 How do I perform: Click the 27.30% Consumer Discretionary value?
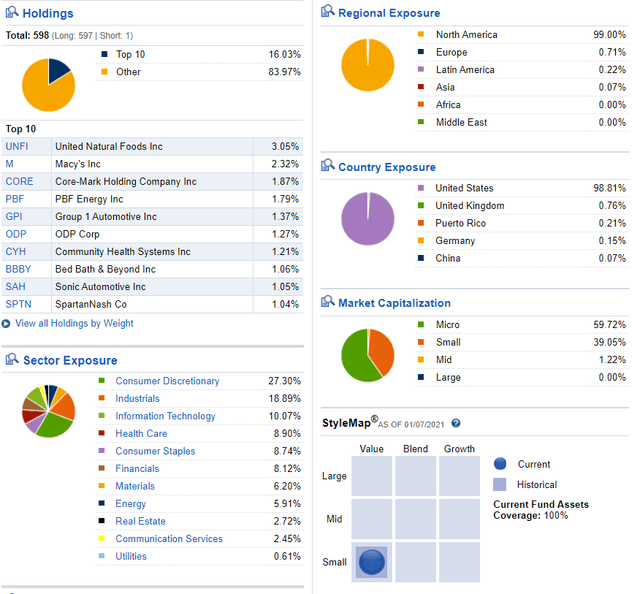284,381
